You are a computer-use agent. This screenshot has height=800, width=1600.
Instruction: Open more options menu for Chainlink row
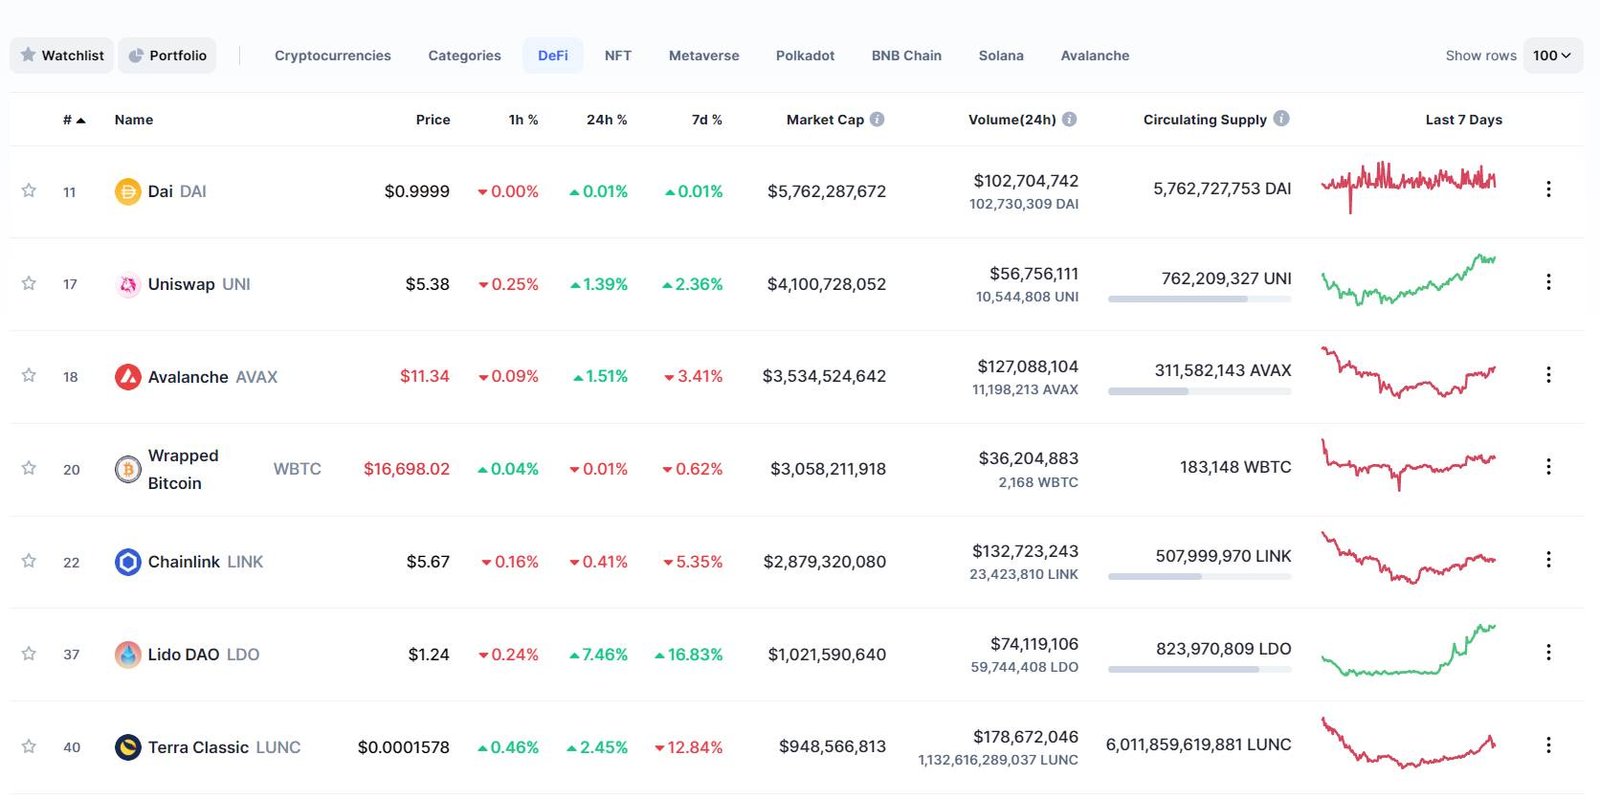point(1548,559)
